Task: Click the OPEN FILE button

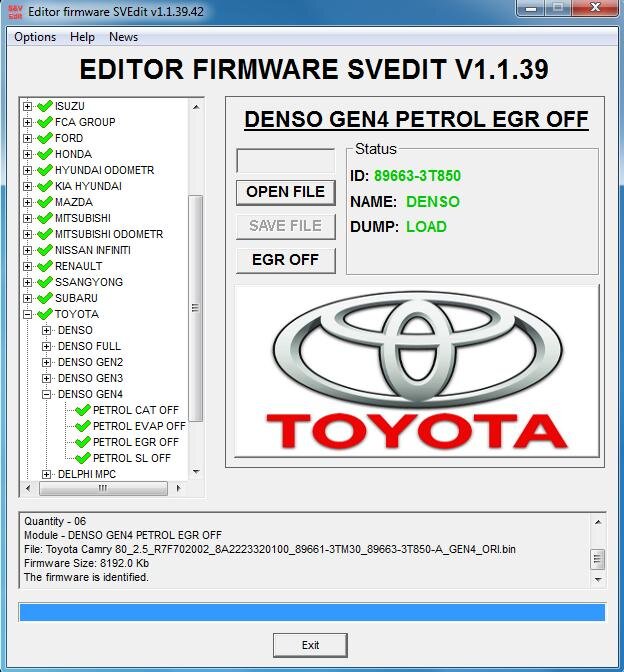Action: 285,192
